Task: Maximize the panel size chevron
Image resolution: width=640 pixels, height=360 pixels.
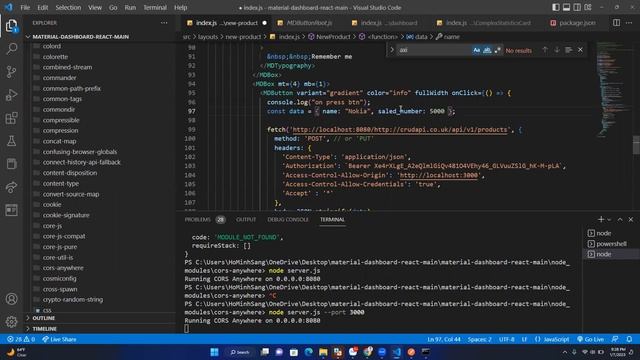Action: [x=620, y=220]
